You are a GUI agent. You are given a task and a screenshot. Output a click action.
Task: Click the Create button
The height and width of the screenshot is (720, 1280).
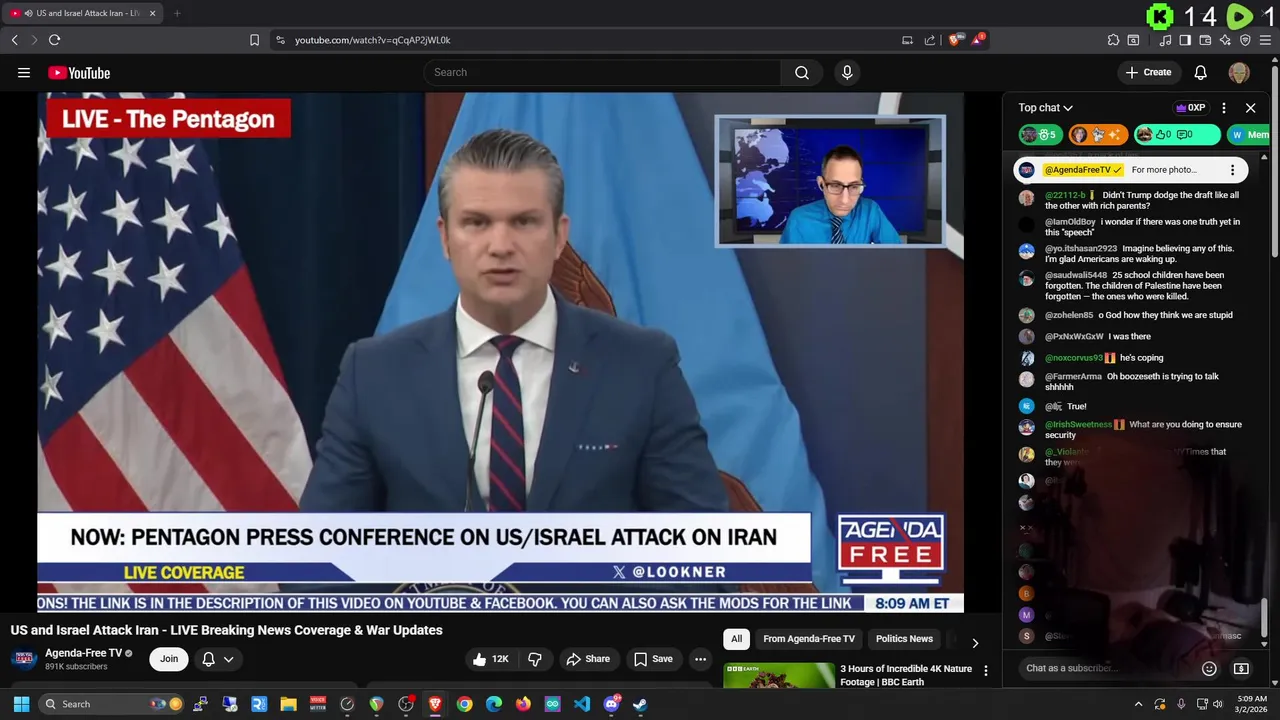1148,72
